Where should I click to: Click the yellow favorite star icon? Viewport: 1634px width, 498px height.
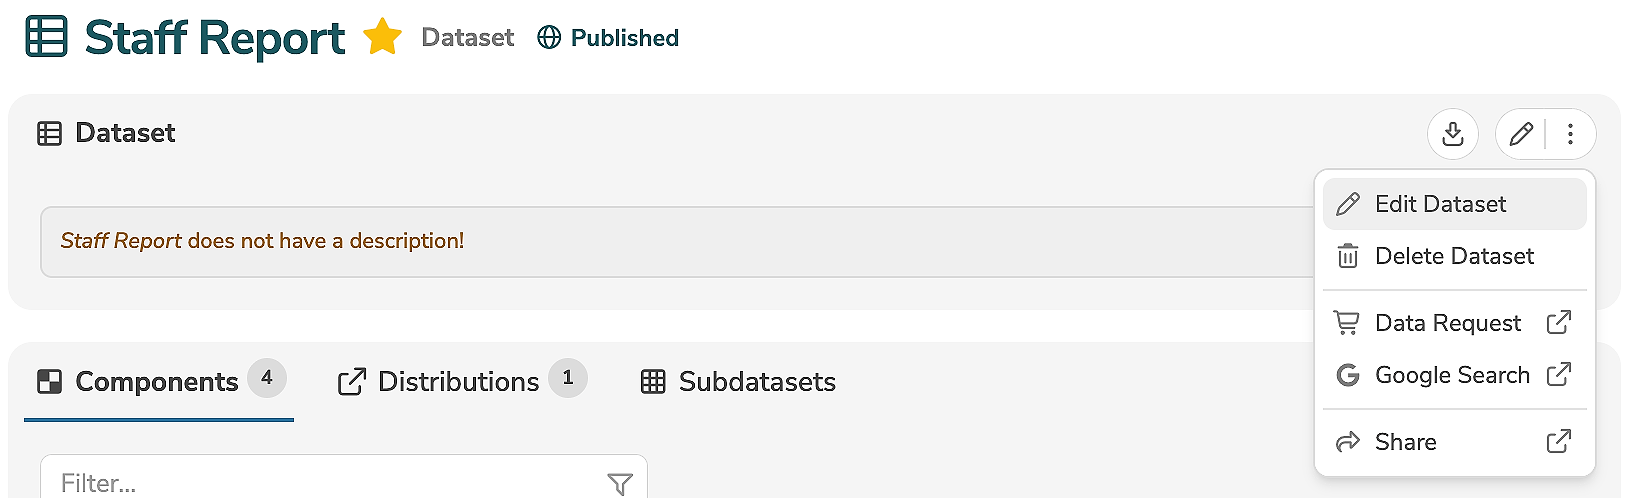point(382,38)
